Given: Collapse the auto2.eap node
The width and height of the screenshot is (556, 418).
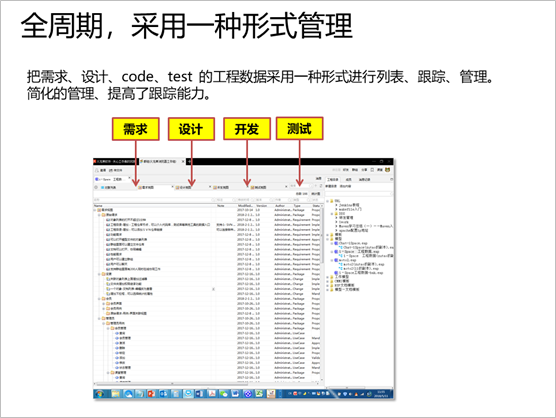Looking at the screenshot, I should (332, 260).
